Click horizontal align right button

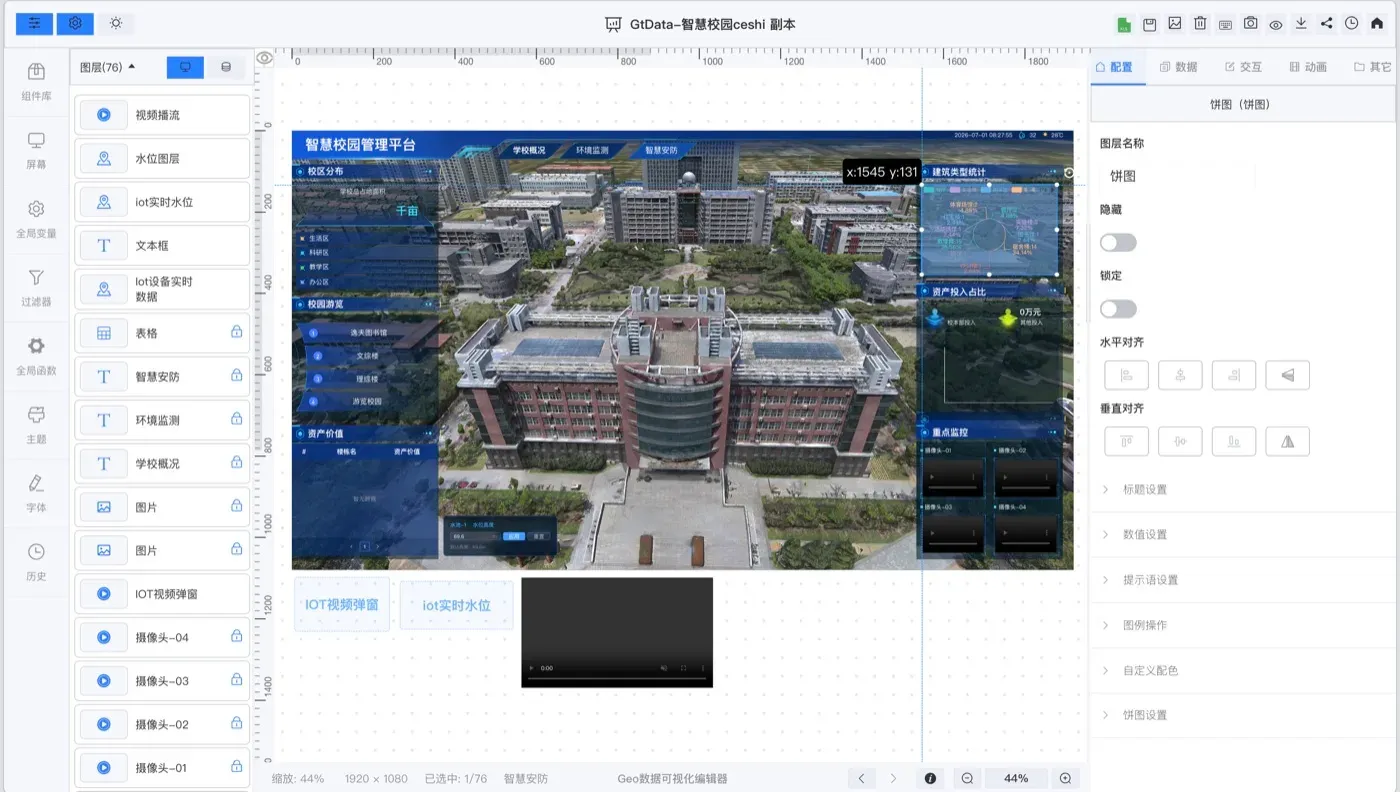pyautogui.click(x=1234, y=375)
